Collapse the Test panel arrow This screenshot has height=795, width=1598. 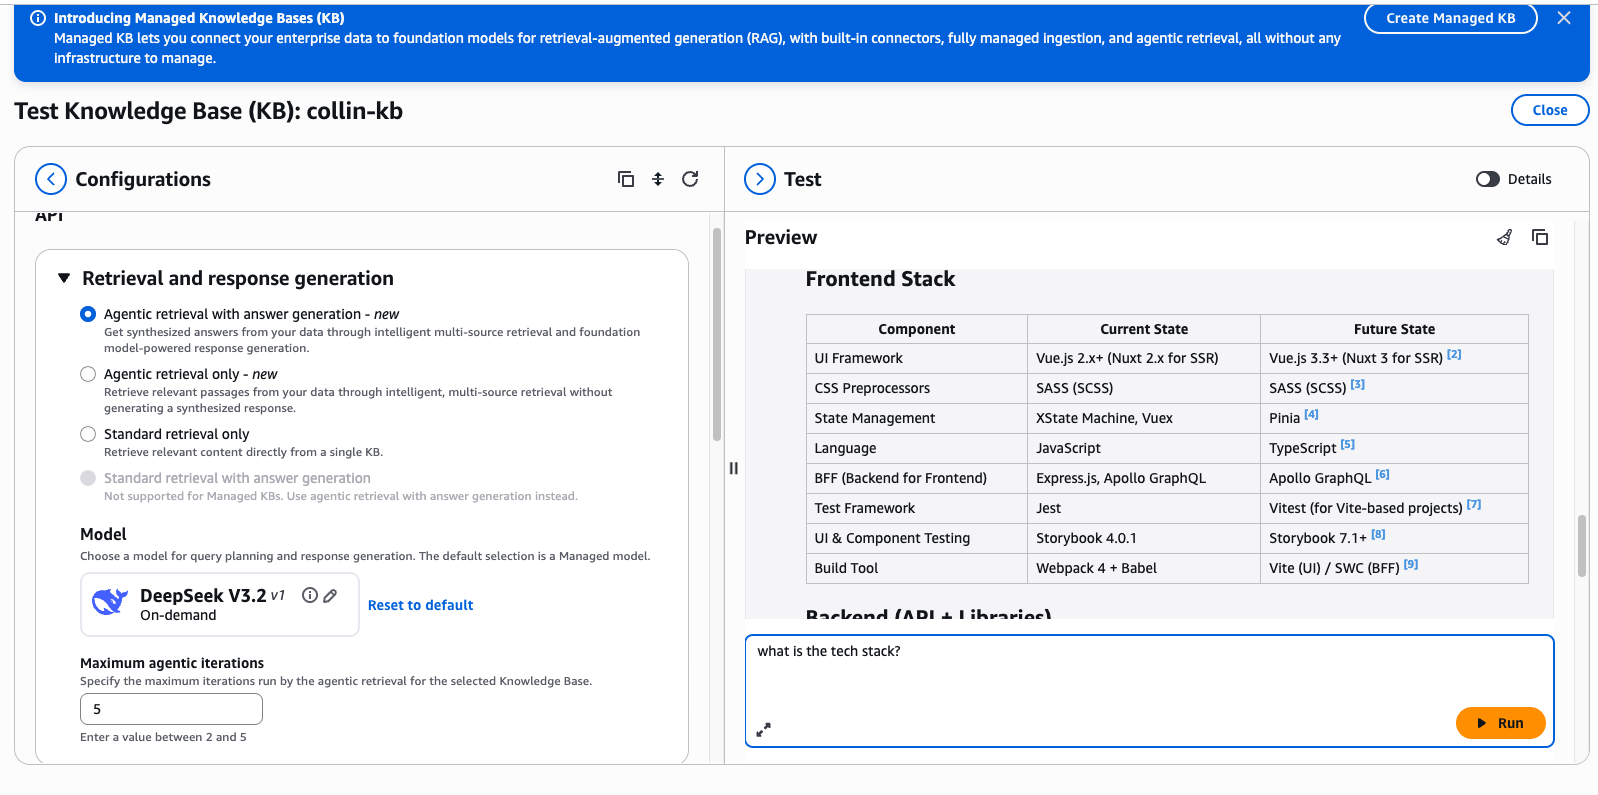coord(760,179)
